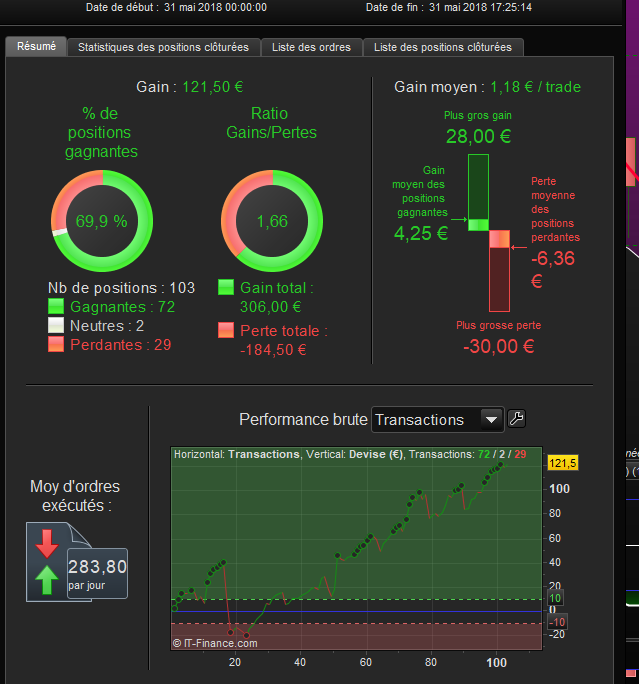Open the chart settings wrench icon
The image size is (639, 684).
[516, 419]
